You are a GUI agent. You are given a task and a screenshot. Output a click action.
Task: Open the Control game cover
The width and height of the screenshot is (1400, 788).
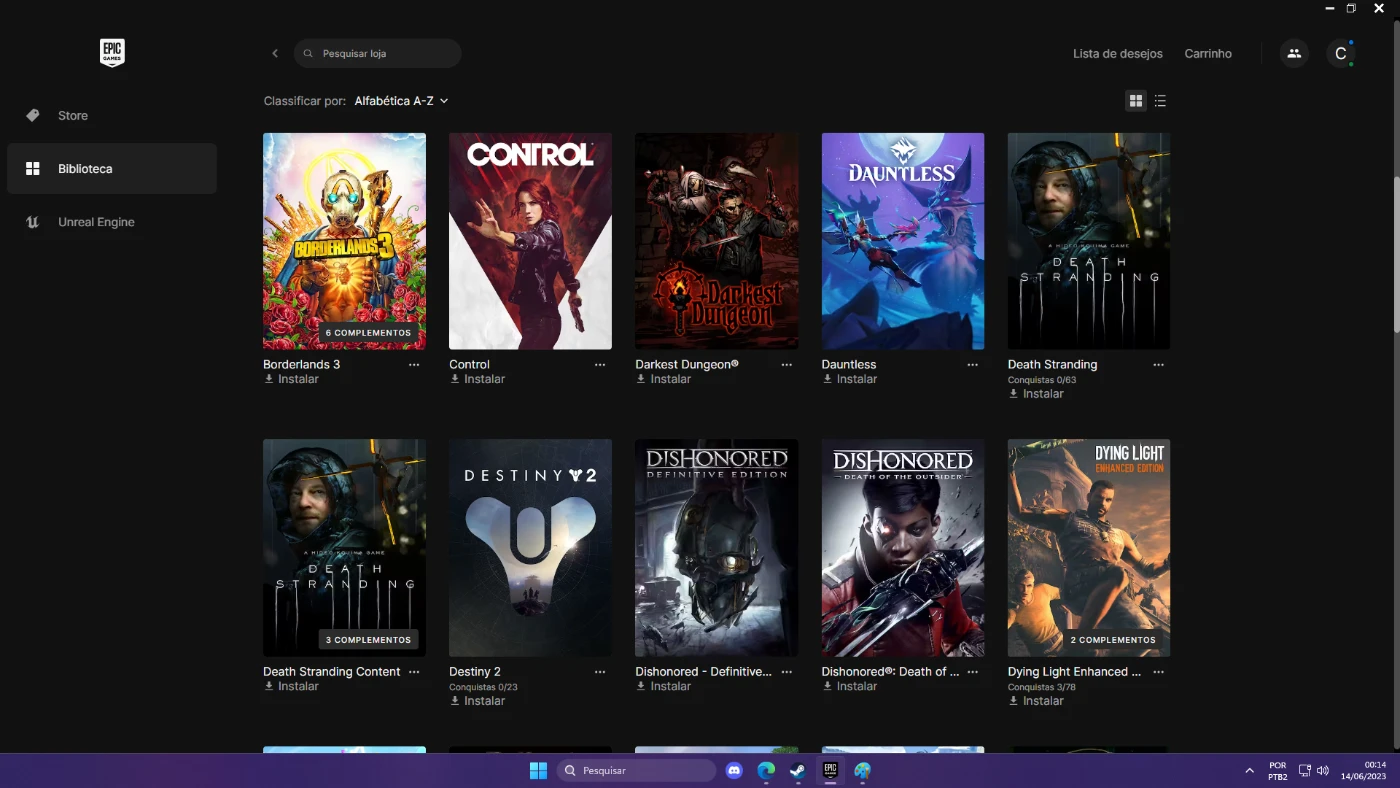(x=530, y=241)
